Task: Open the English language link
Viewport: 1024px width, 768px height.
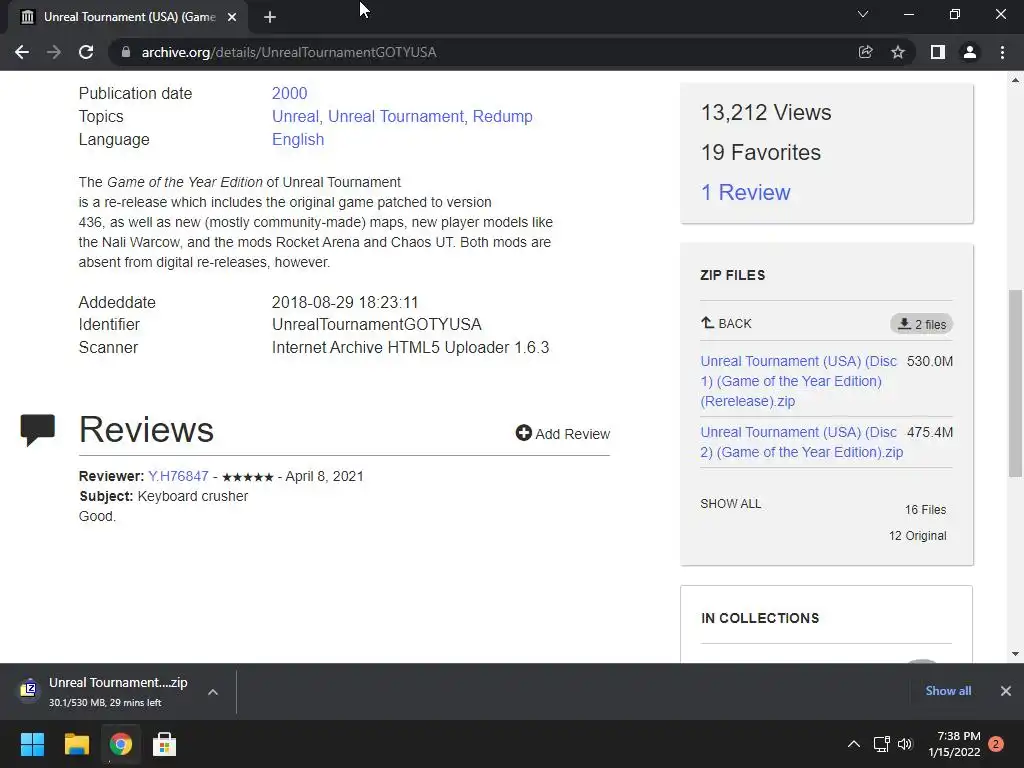Action: tap(298, 139)
